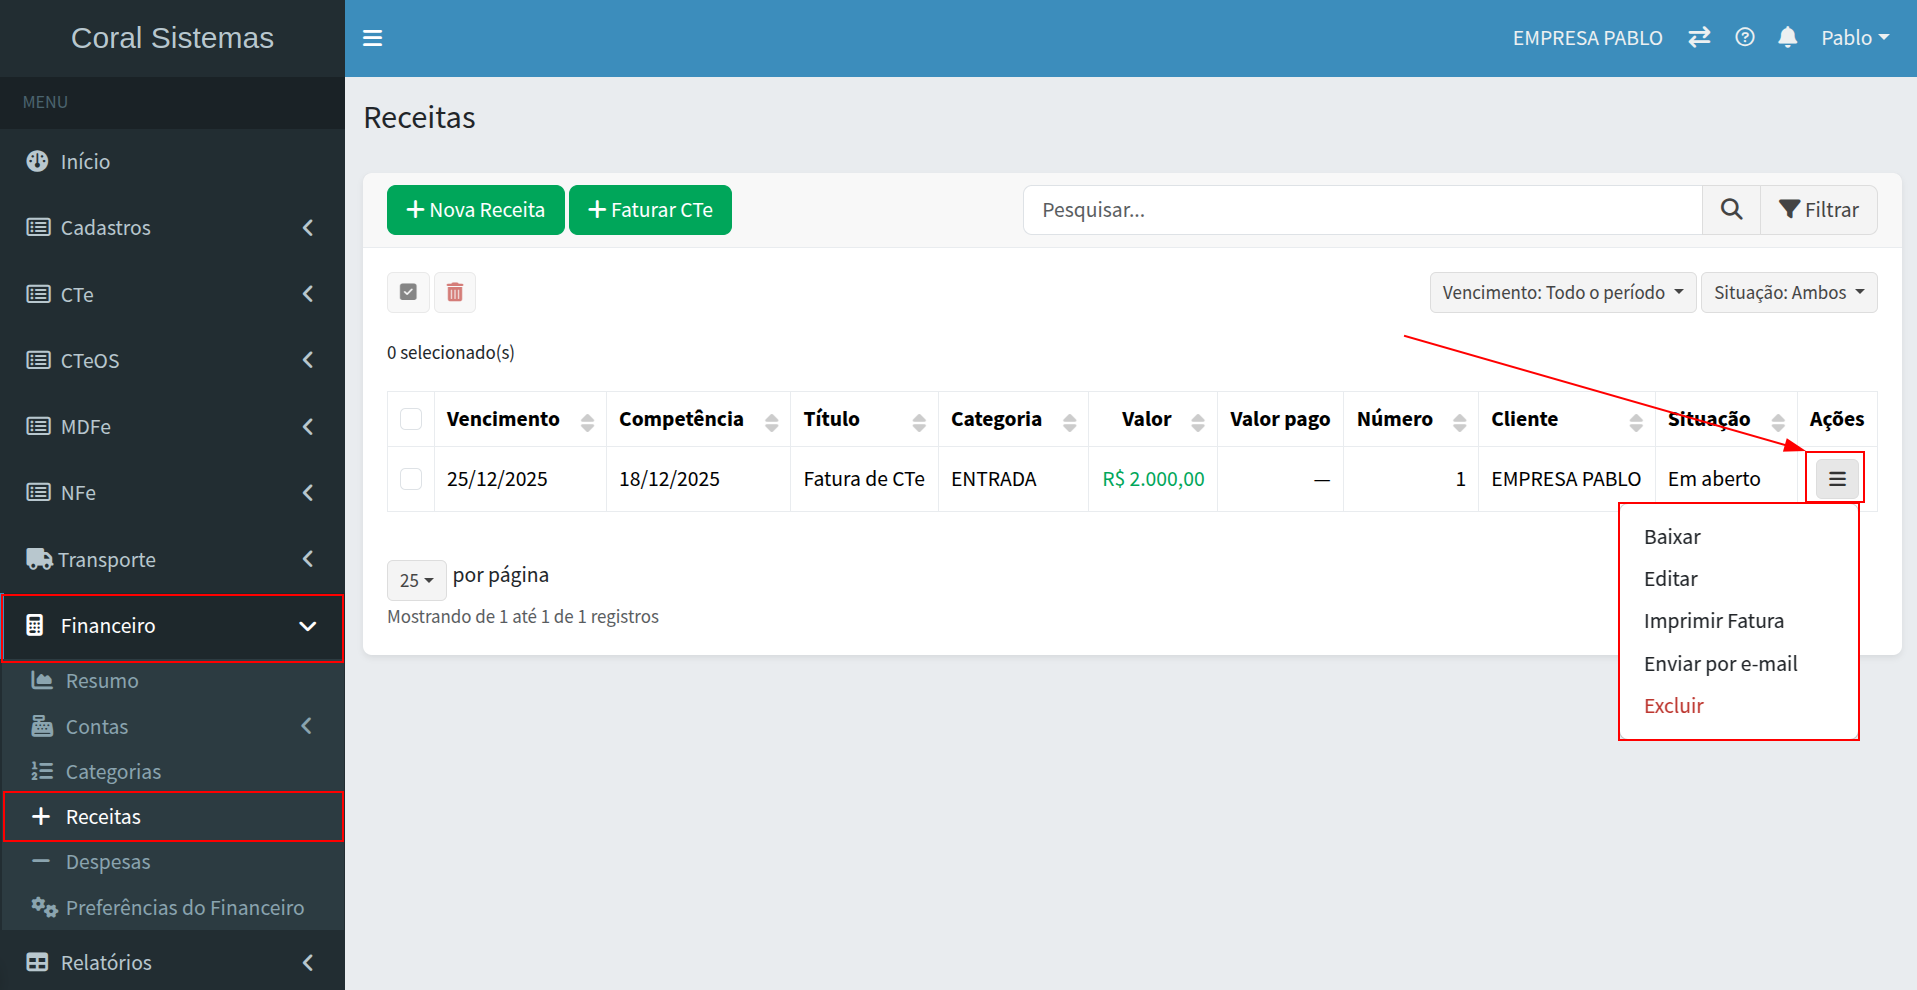Choose Imprimir Fatura in the menu
The image size is (1917, 990).
[x=1713, y=621]
